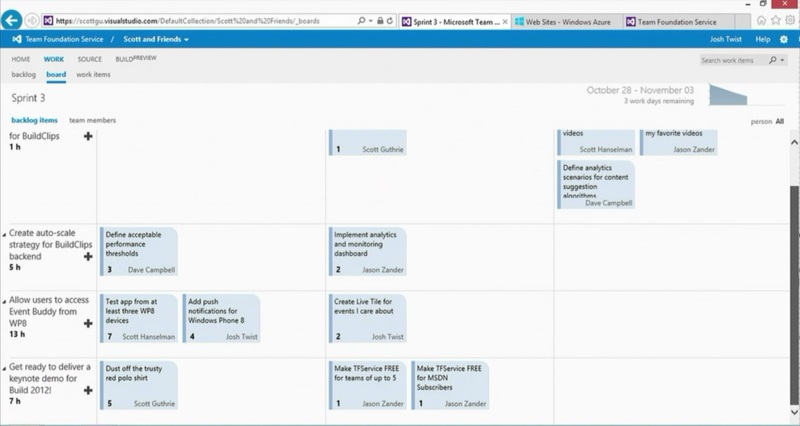Collapse Allow users to access Event Buddy row
The image size is (800, 426).
click(x=5, y=302)
